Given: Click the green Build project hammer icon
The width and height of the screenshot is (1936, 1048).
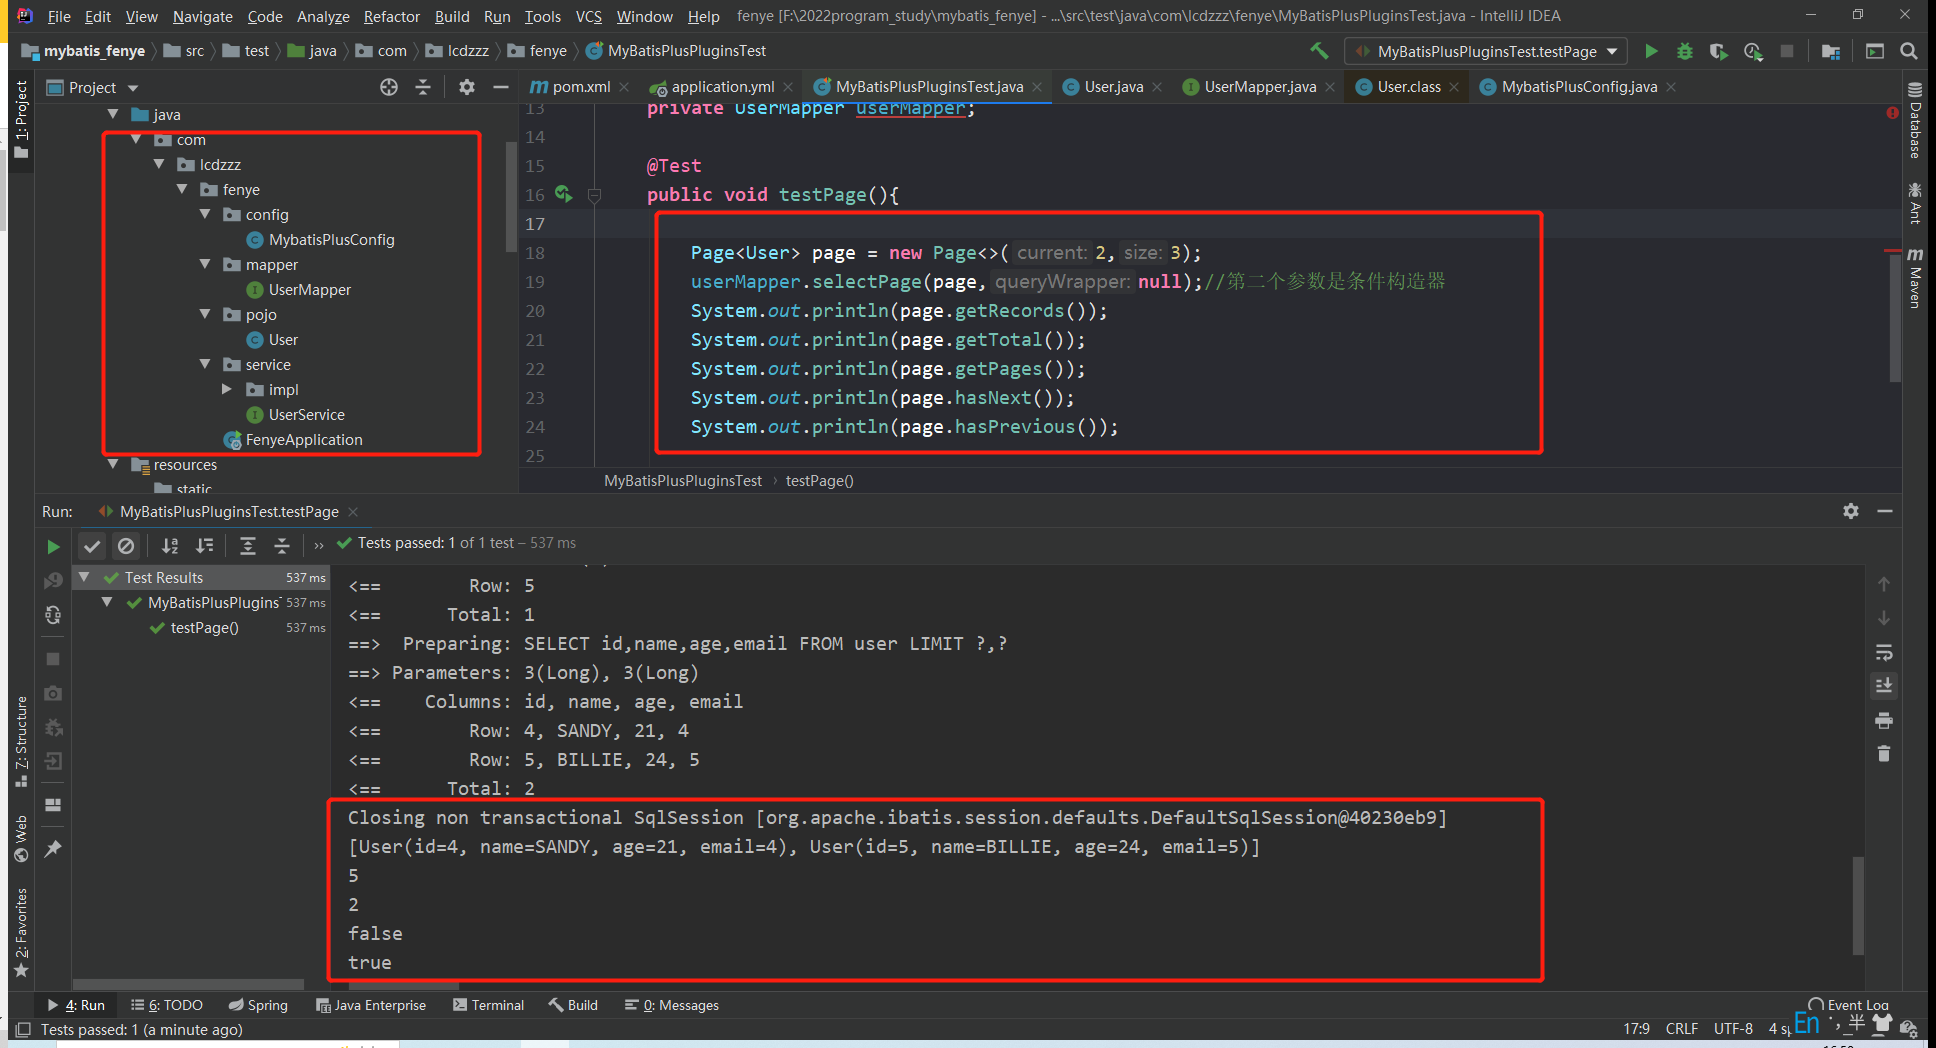Looking at the screenshot, I should 1319,51.
